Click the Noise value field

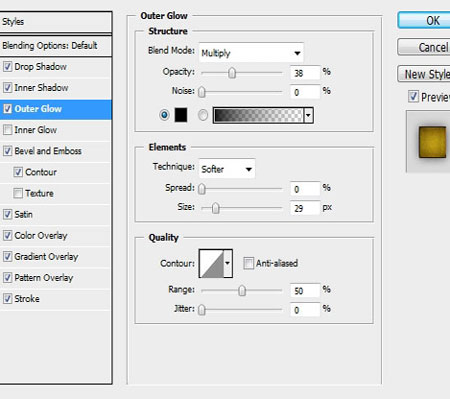[305, 92]
